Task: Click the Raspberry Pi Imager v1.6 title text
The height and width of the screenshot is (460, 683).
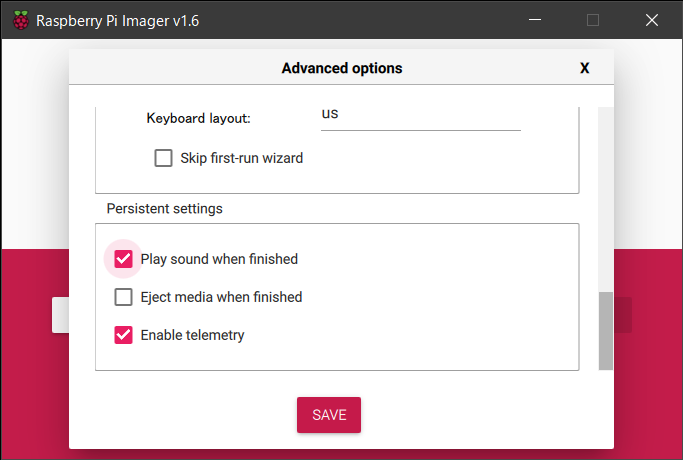Action: click(x=118, y=21)
